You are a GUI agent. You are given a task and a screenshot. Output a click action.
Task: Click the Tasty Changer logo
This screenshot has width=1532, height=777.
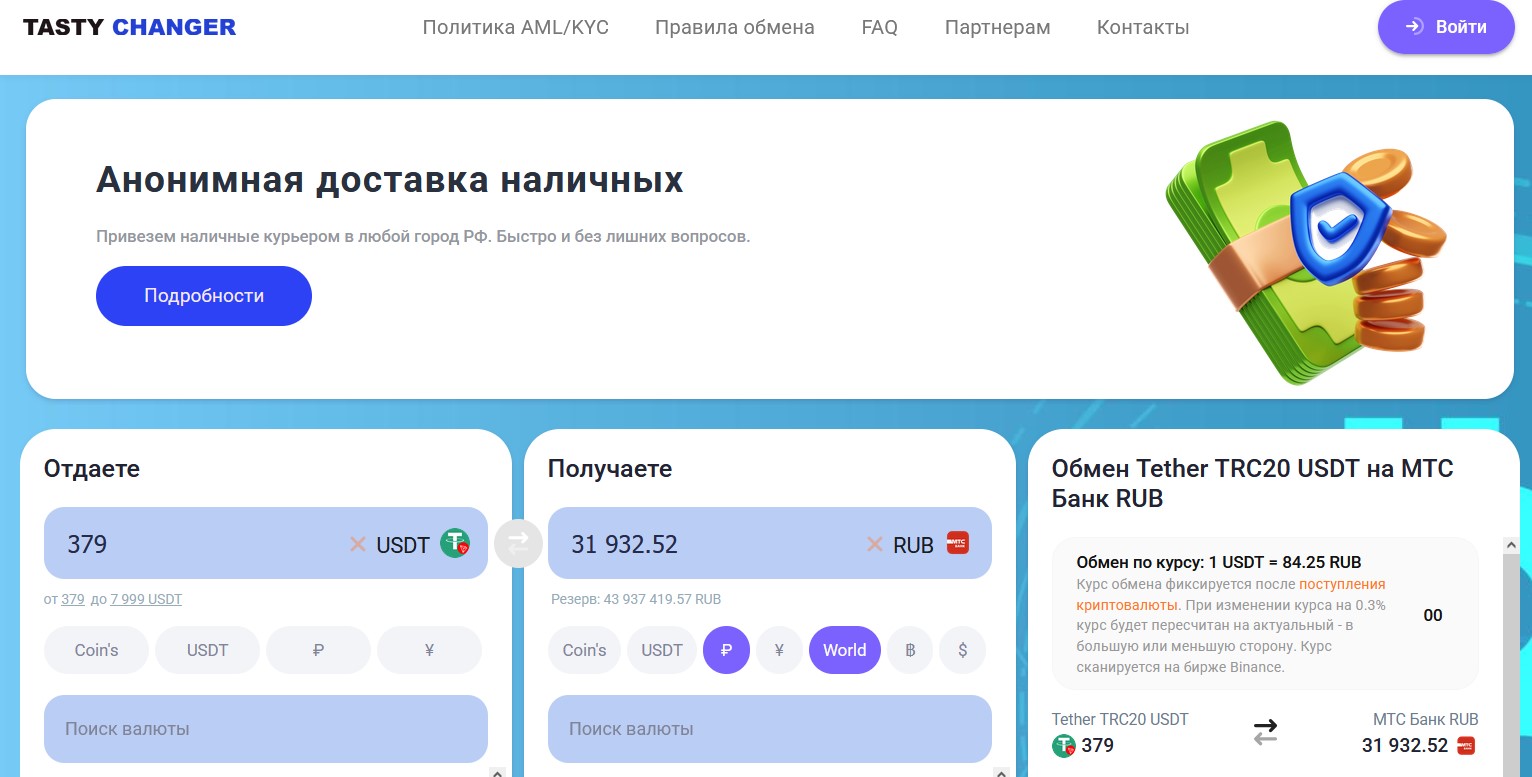pos(129,27)
